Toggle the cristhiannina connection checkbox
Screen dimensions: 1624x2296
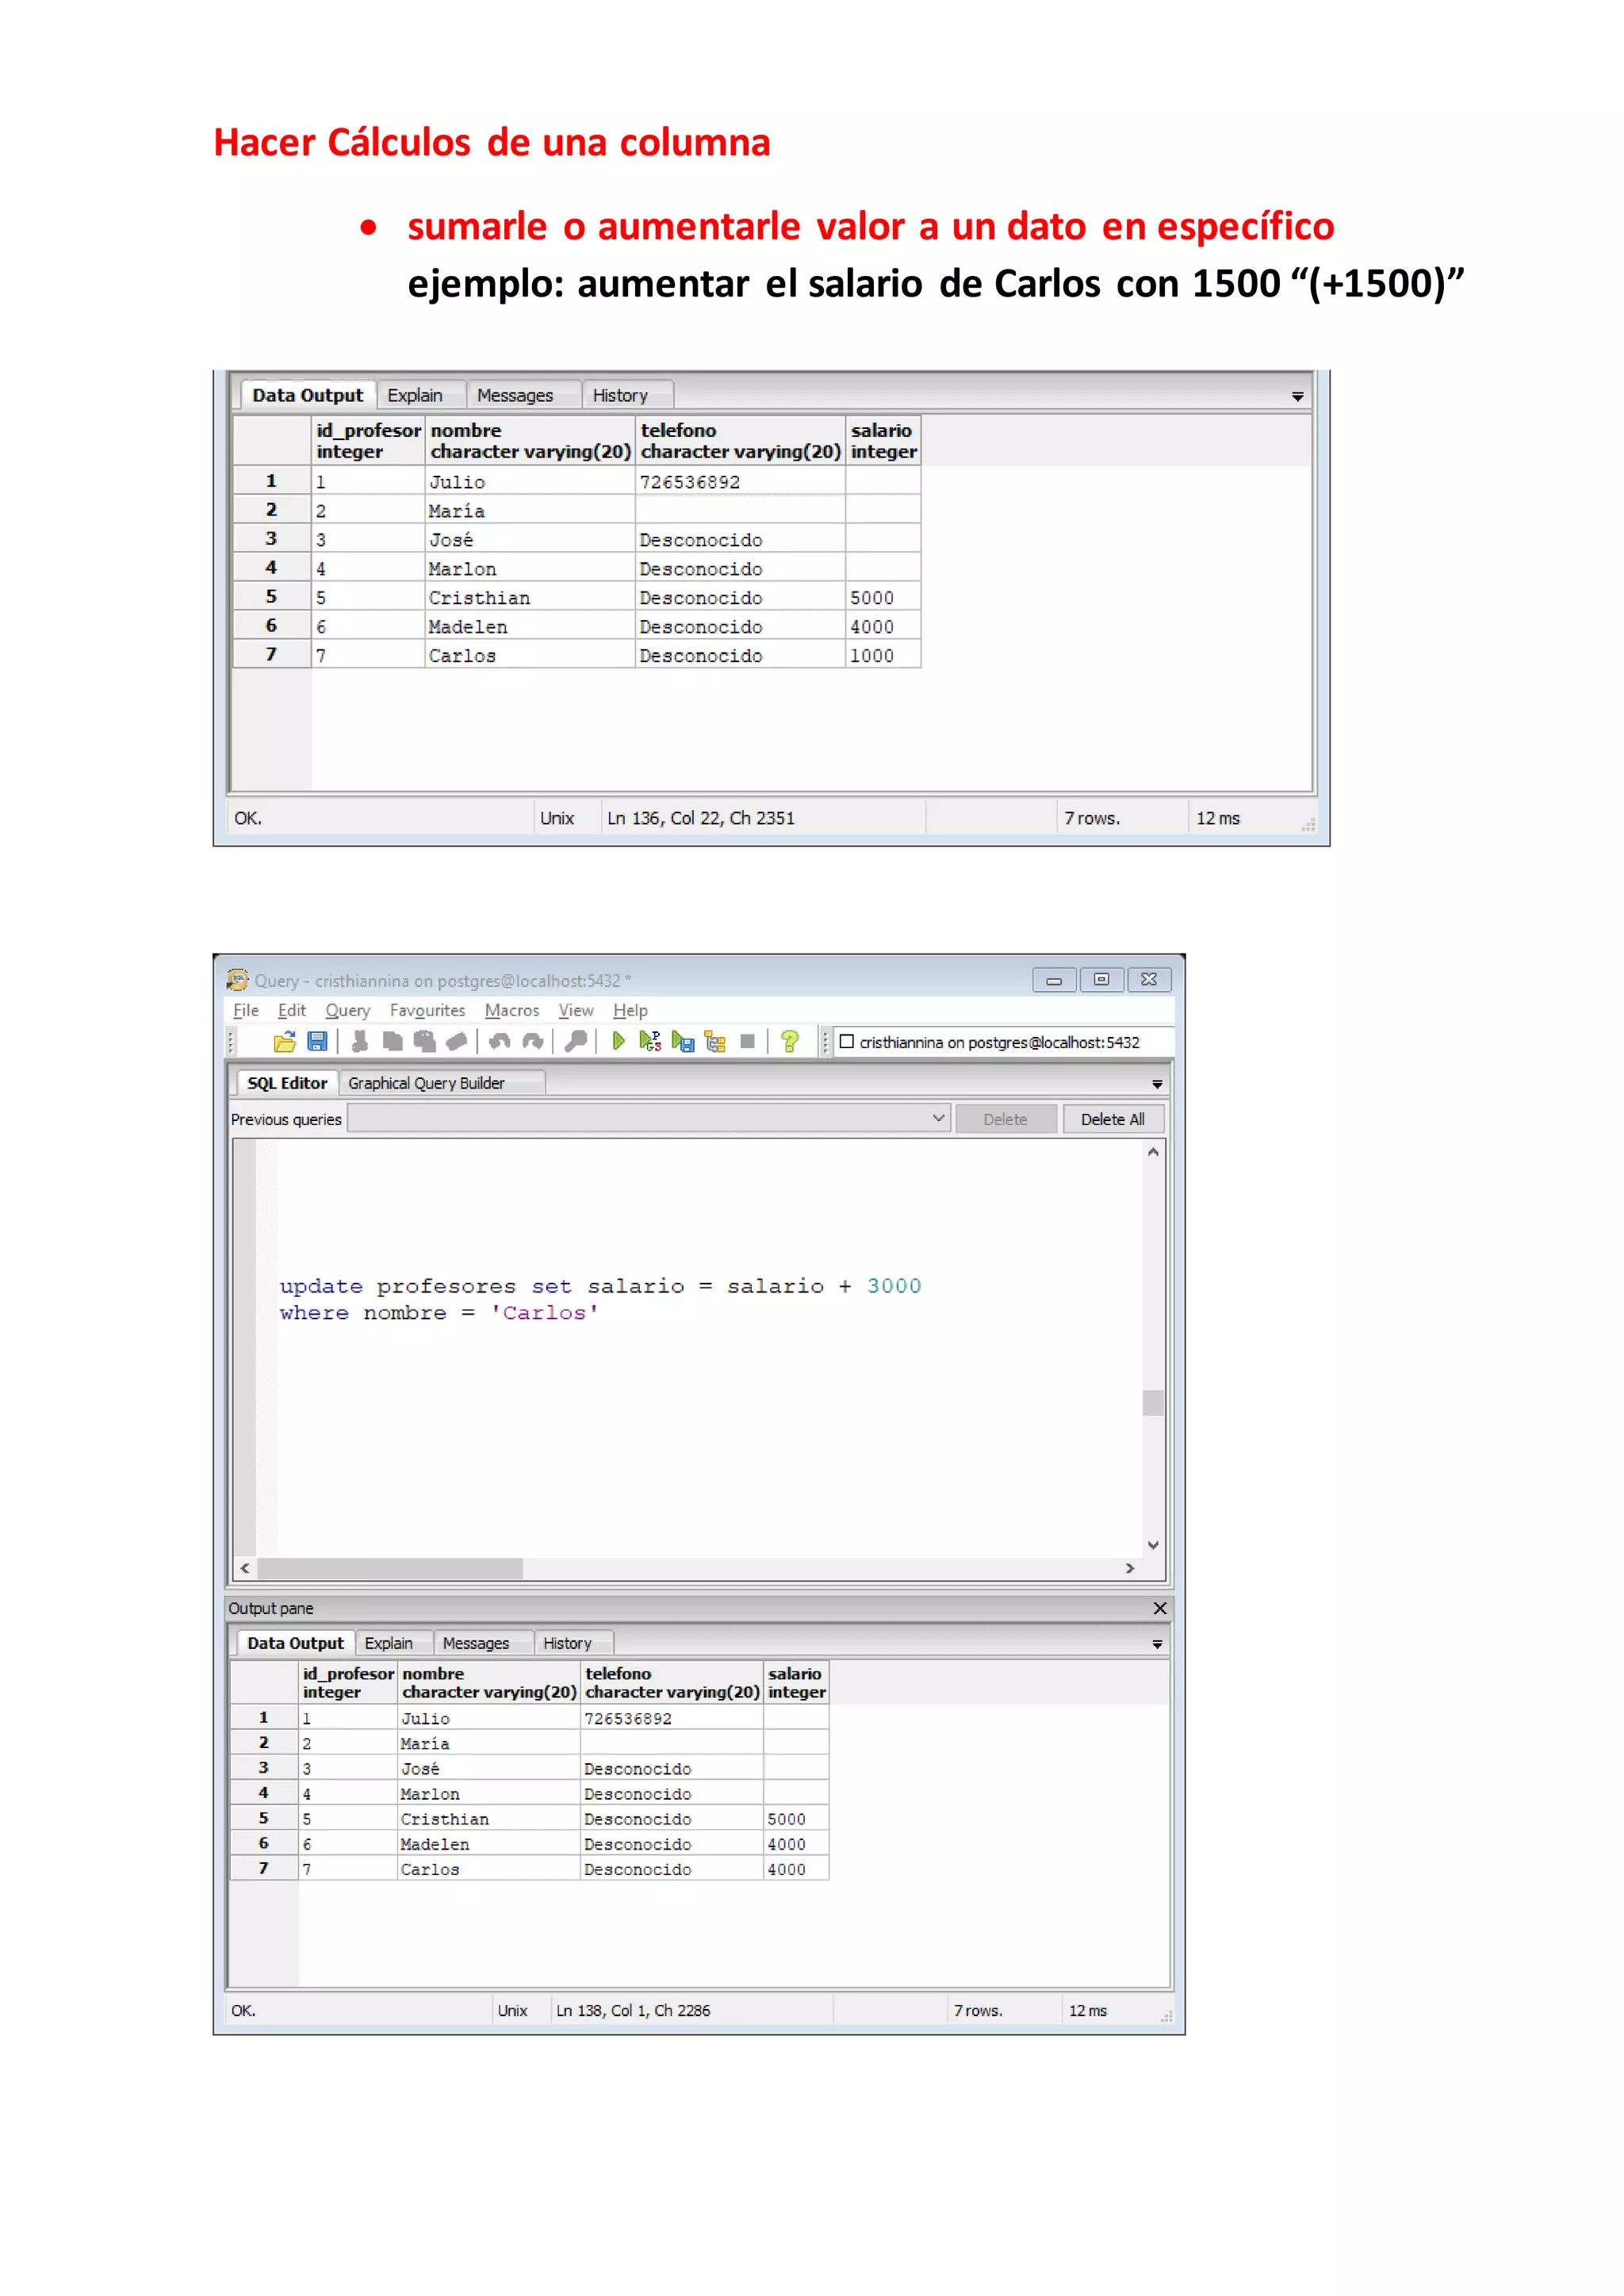pos(847,1042)
